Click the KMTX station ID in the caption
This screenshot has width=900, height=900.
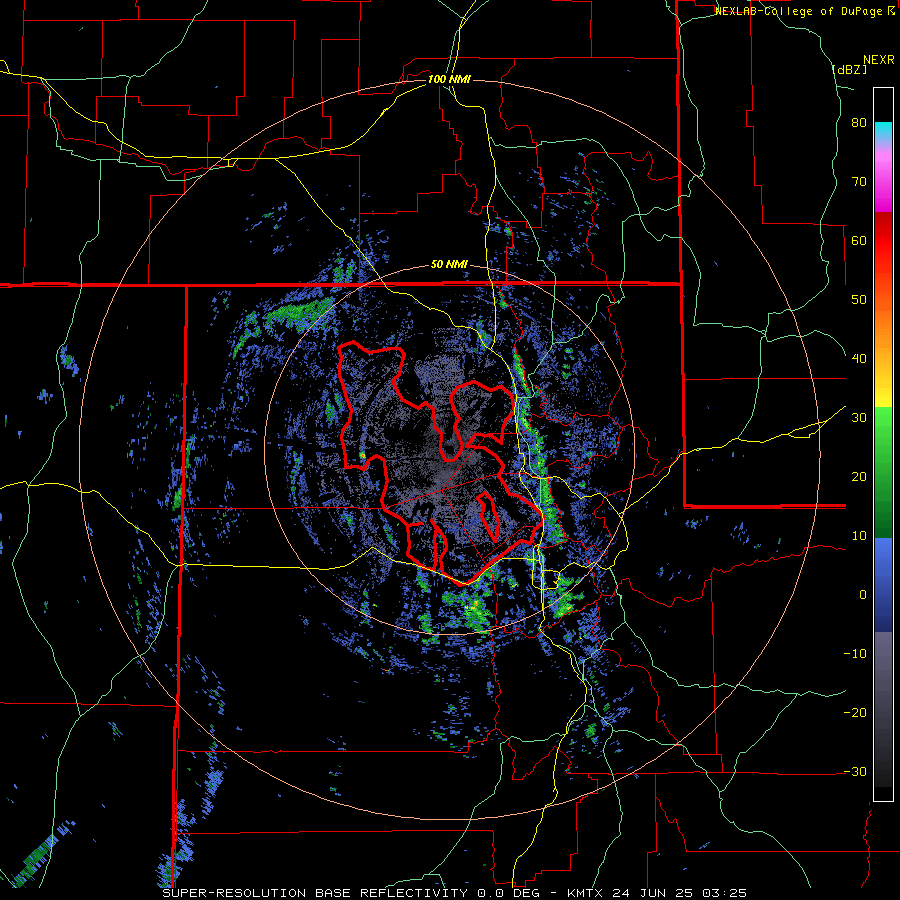click(x=586, y=893)
